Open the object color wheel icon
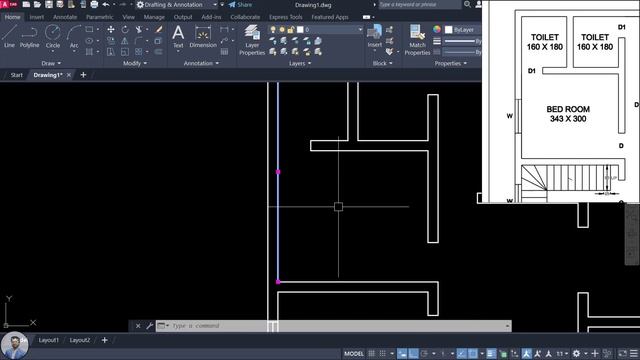This screenshot has height=360, width=640. [437, 29]
